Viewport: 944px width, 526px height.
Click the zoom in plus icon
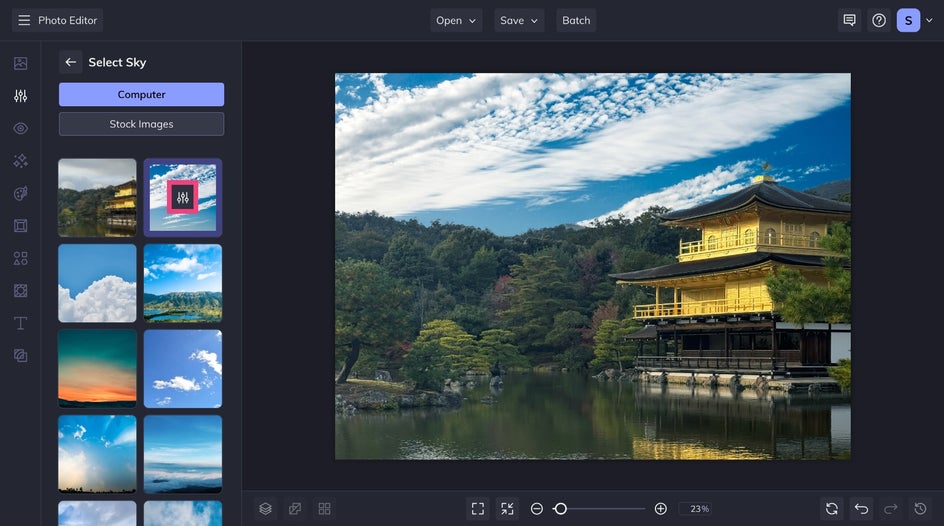coord(660,509)
